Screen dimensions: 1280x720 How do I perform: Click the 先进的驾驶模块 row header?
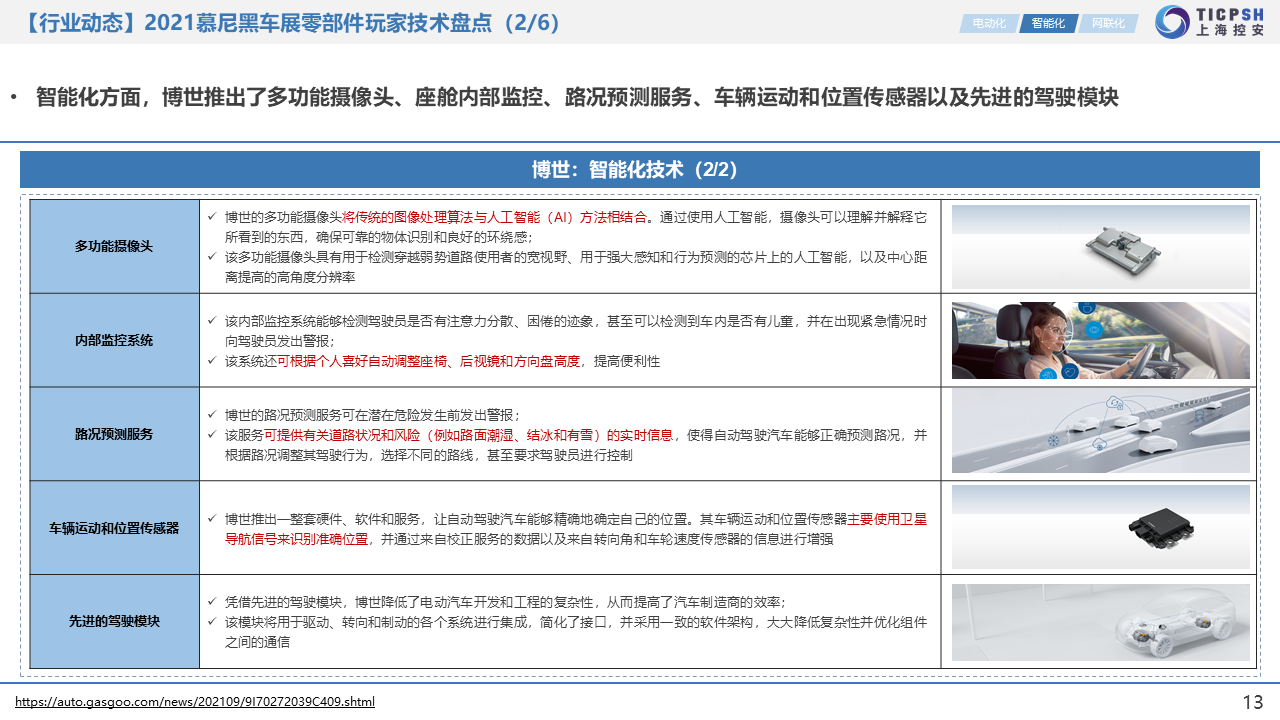[x=114, y=622]
